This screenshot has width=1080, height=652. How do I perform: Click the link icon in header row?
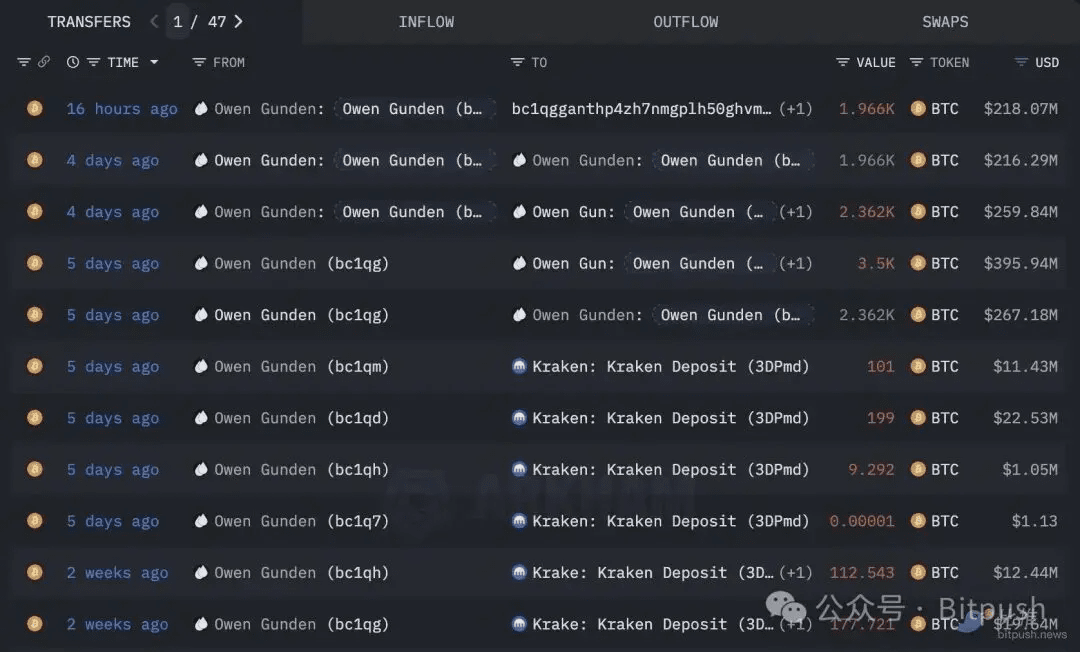(43, 62)
